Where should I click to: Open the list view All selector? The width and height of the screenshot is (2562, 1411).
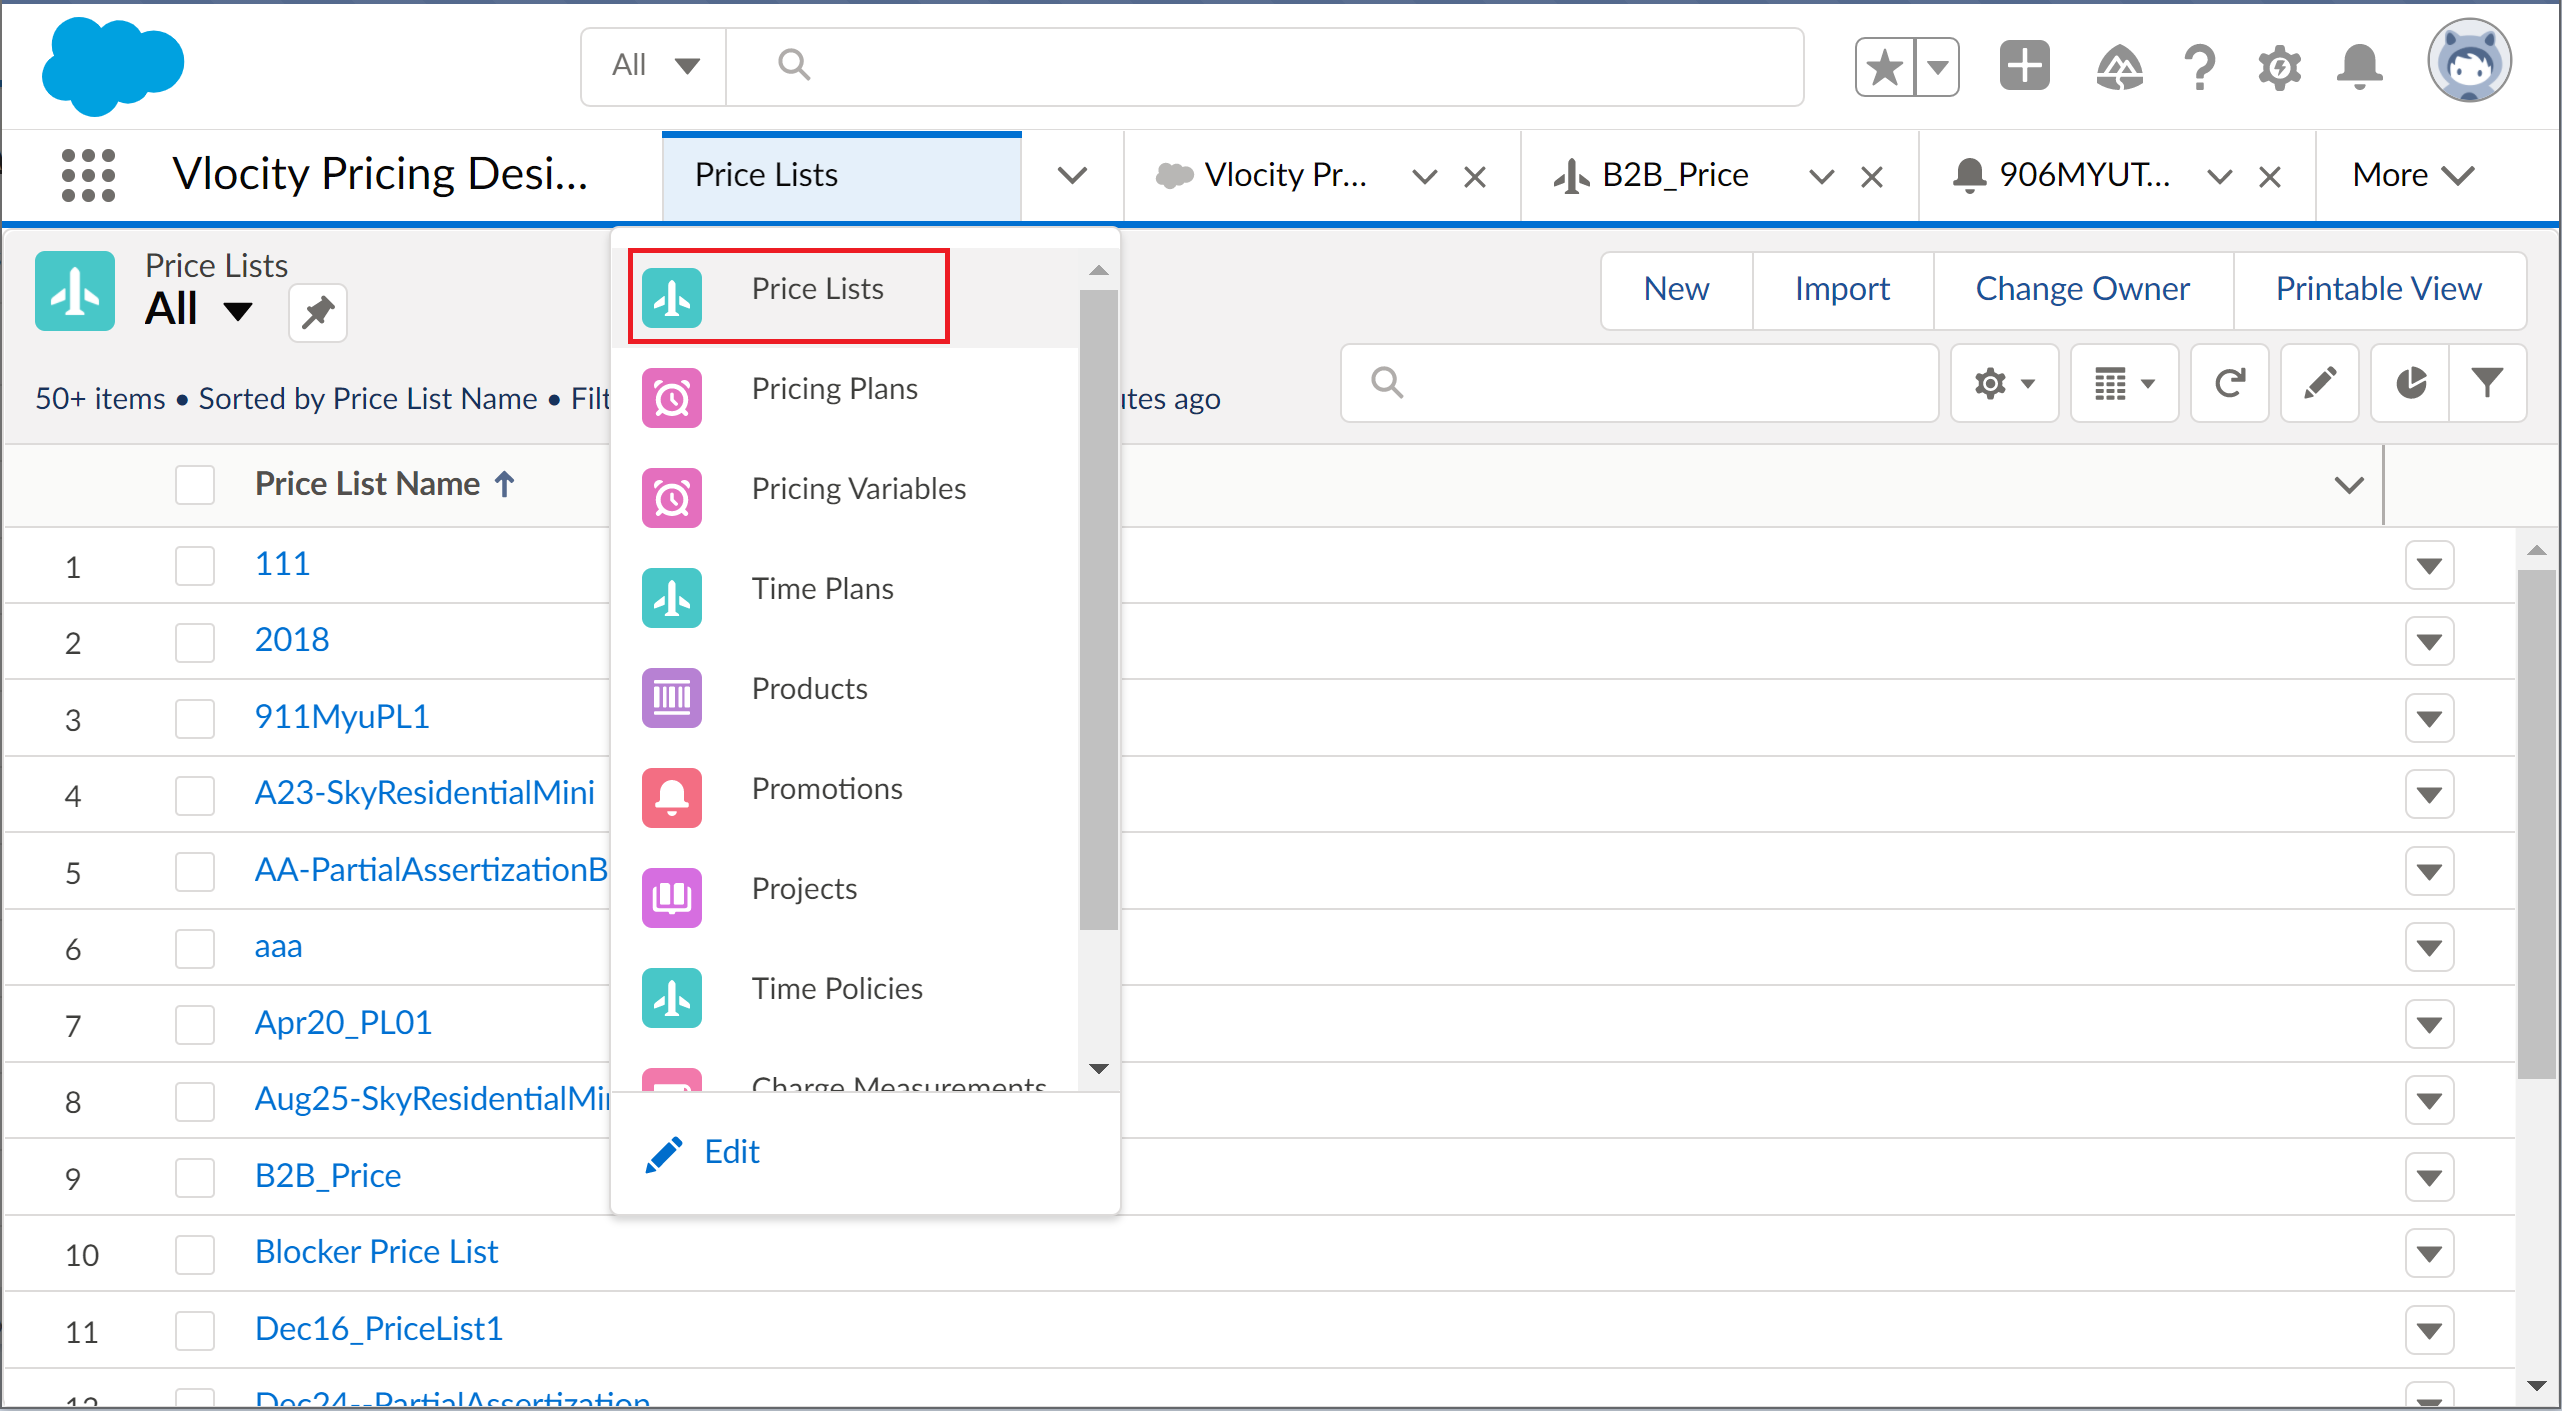[x=200, y=309]
